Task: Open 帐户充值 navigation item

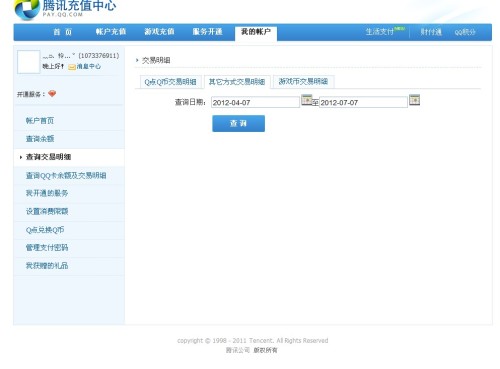Action: (x=111, y=32)
